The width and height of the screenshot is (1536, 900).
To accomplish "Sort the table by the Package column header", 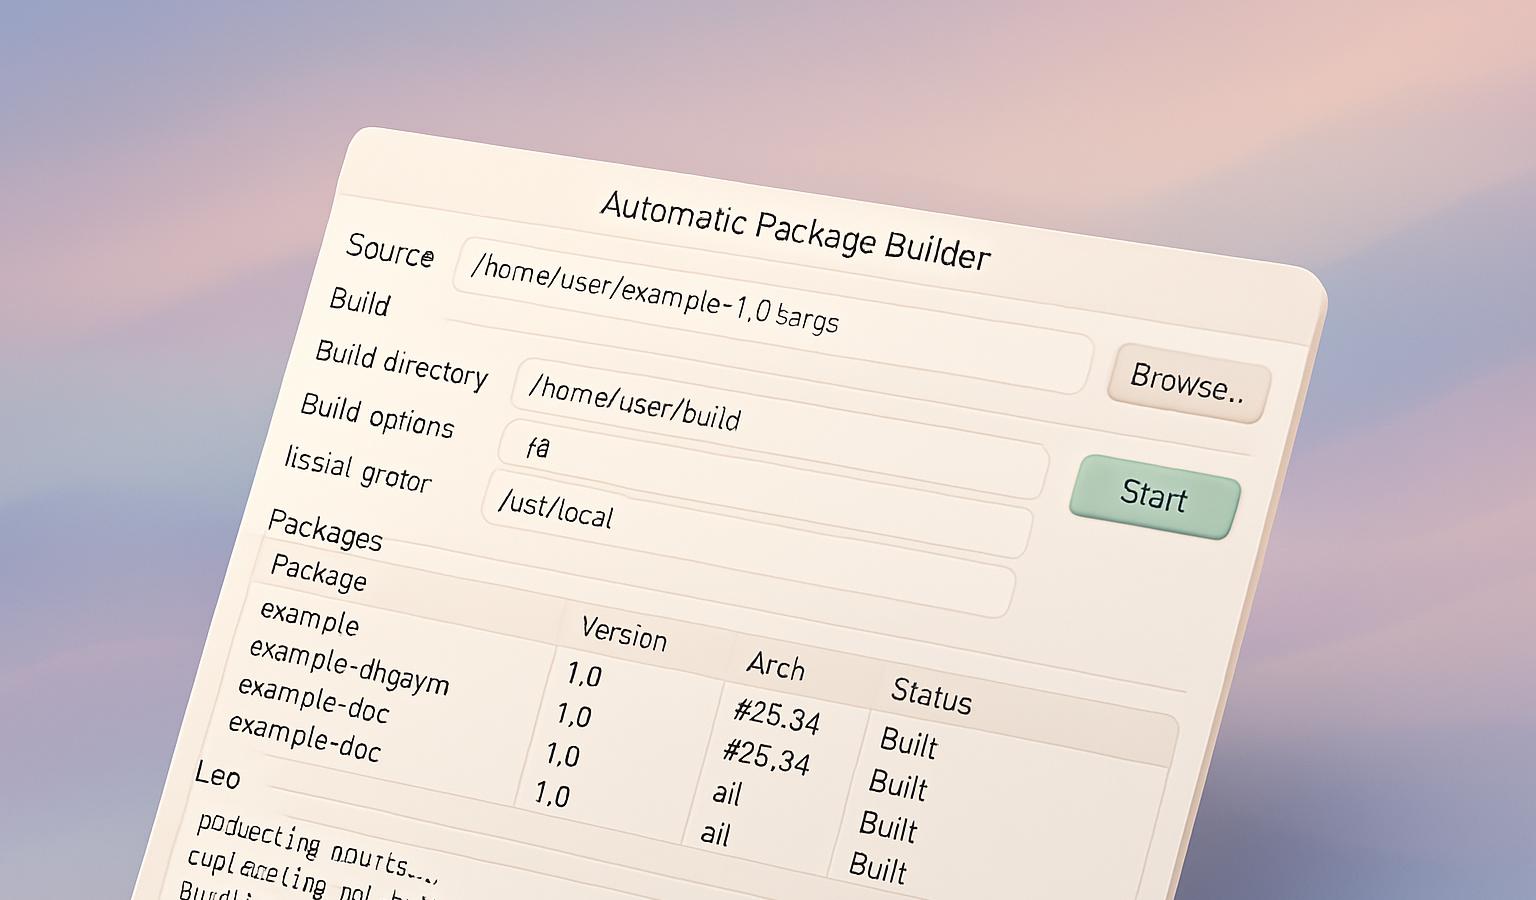I will 318,572.
